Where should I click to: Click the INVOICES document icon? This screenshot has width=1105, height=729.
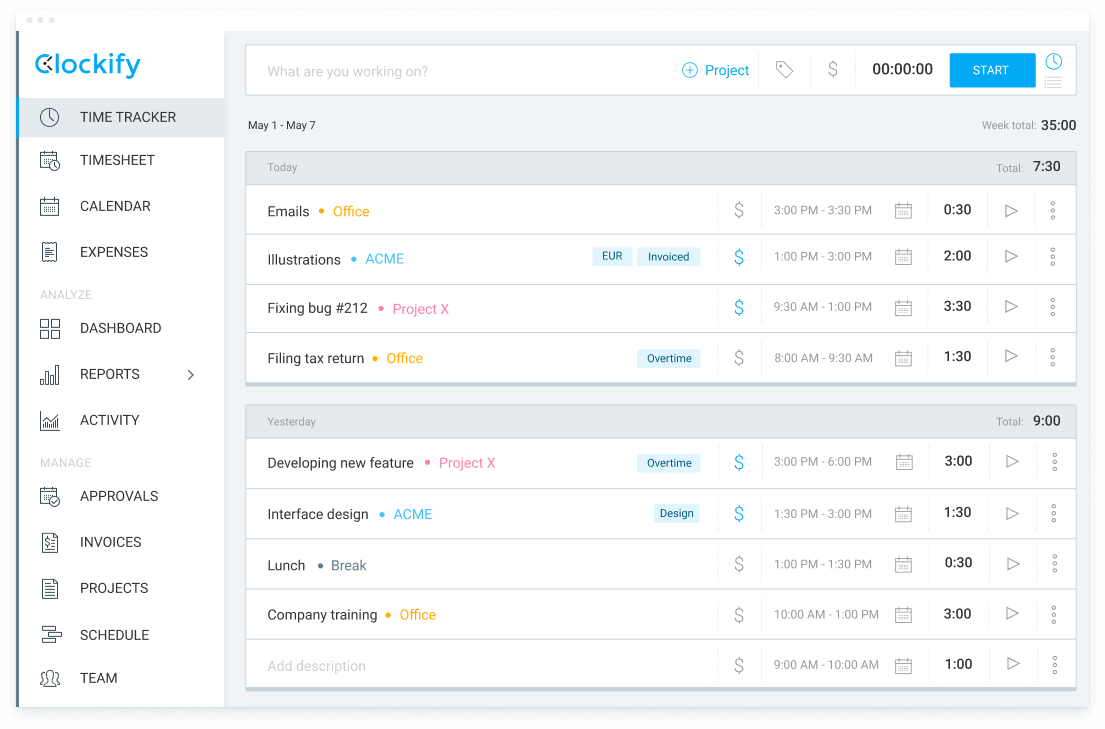tap(50, 542)
